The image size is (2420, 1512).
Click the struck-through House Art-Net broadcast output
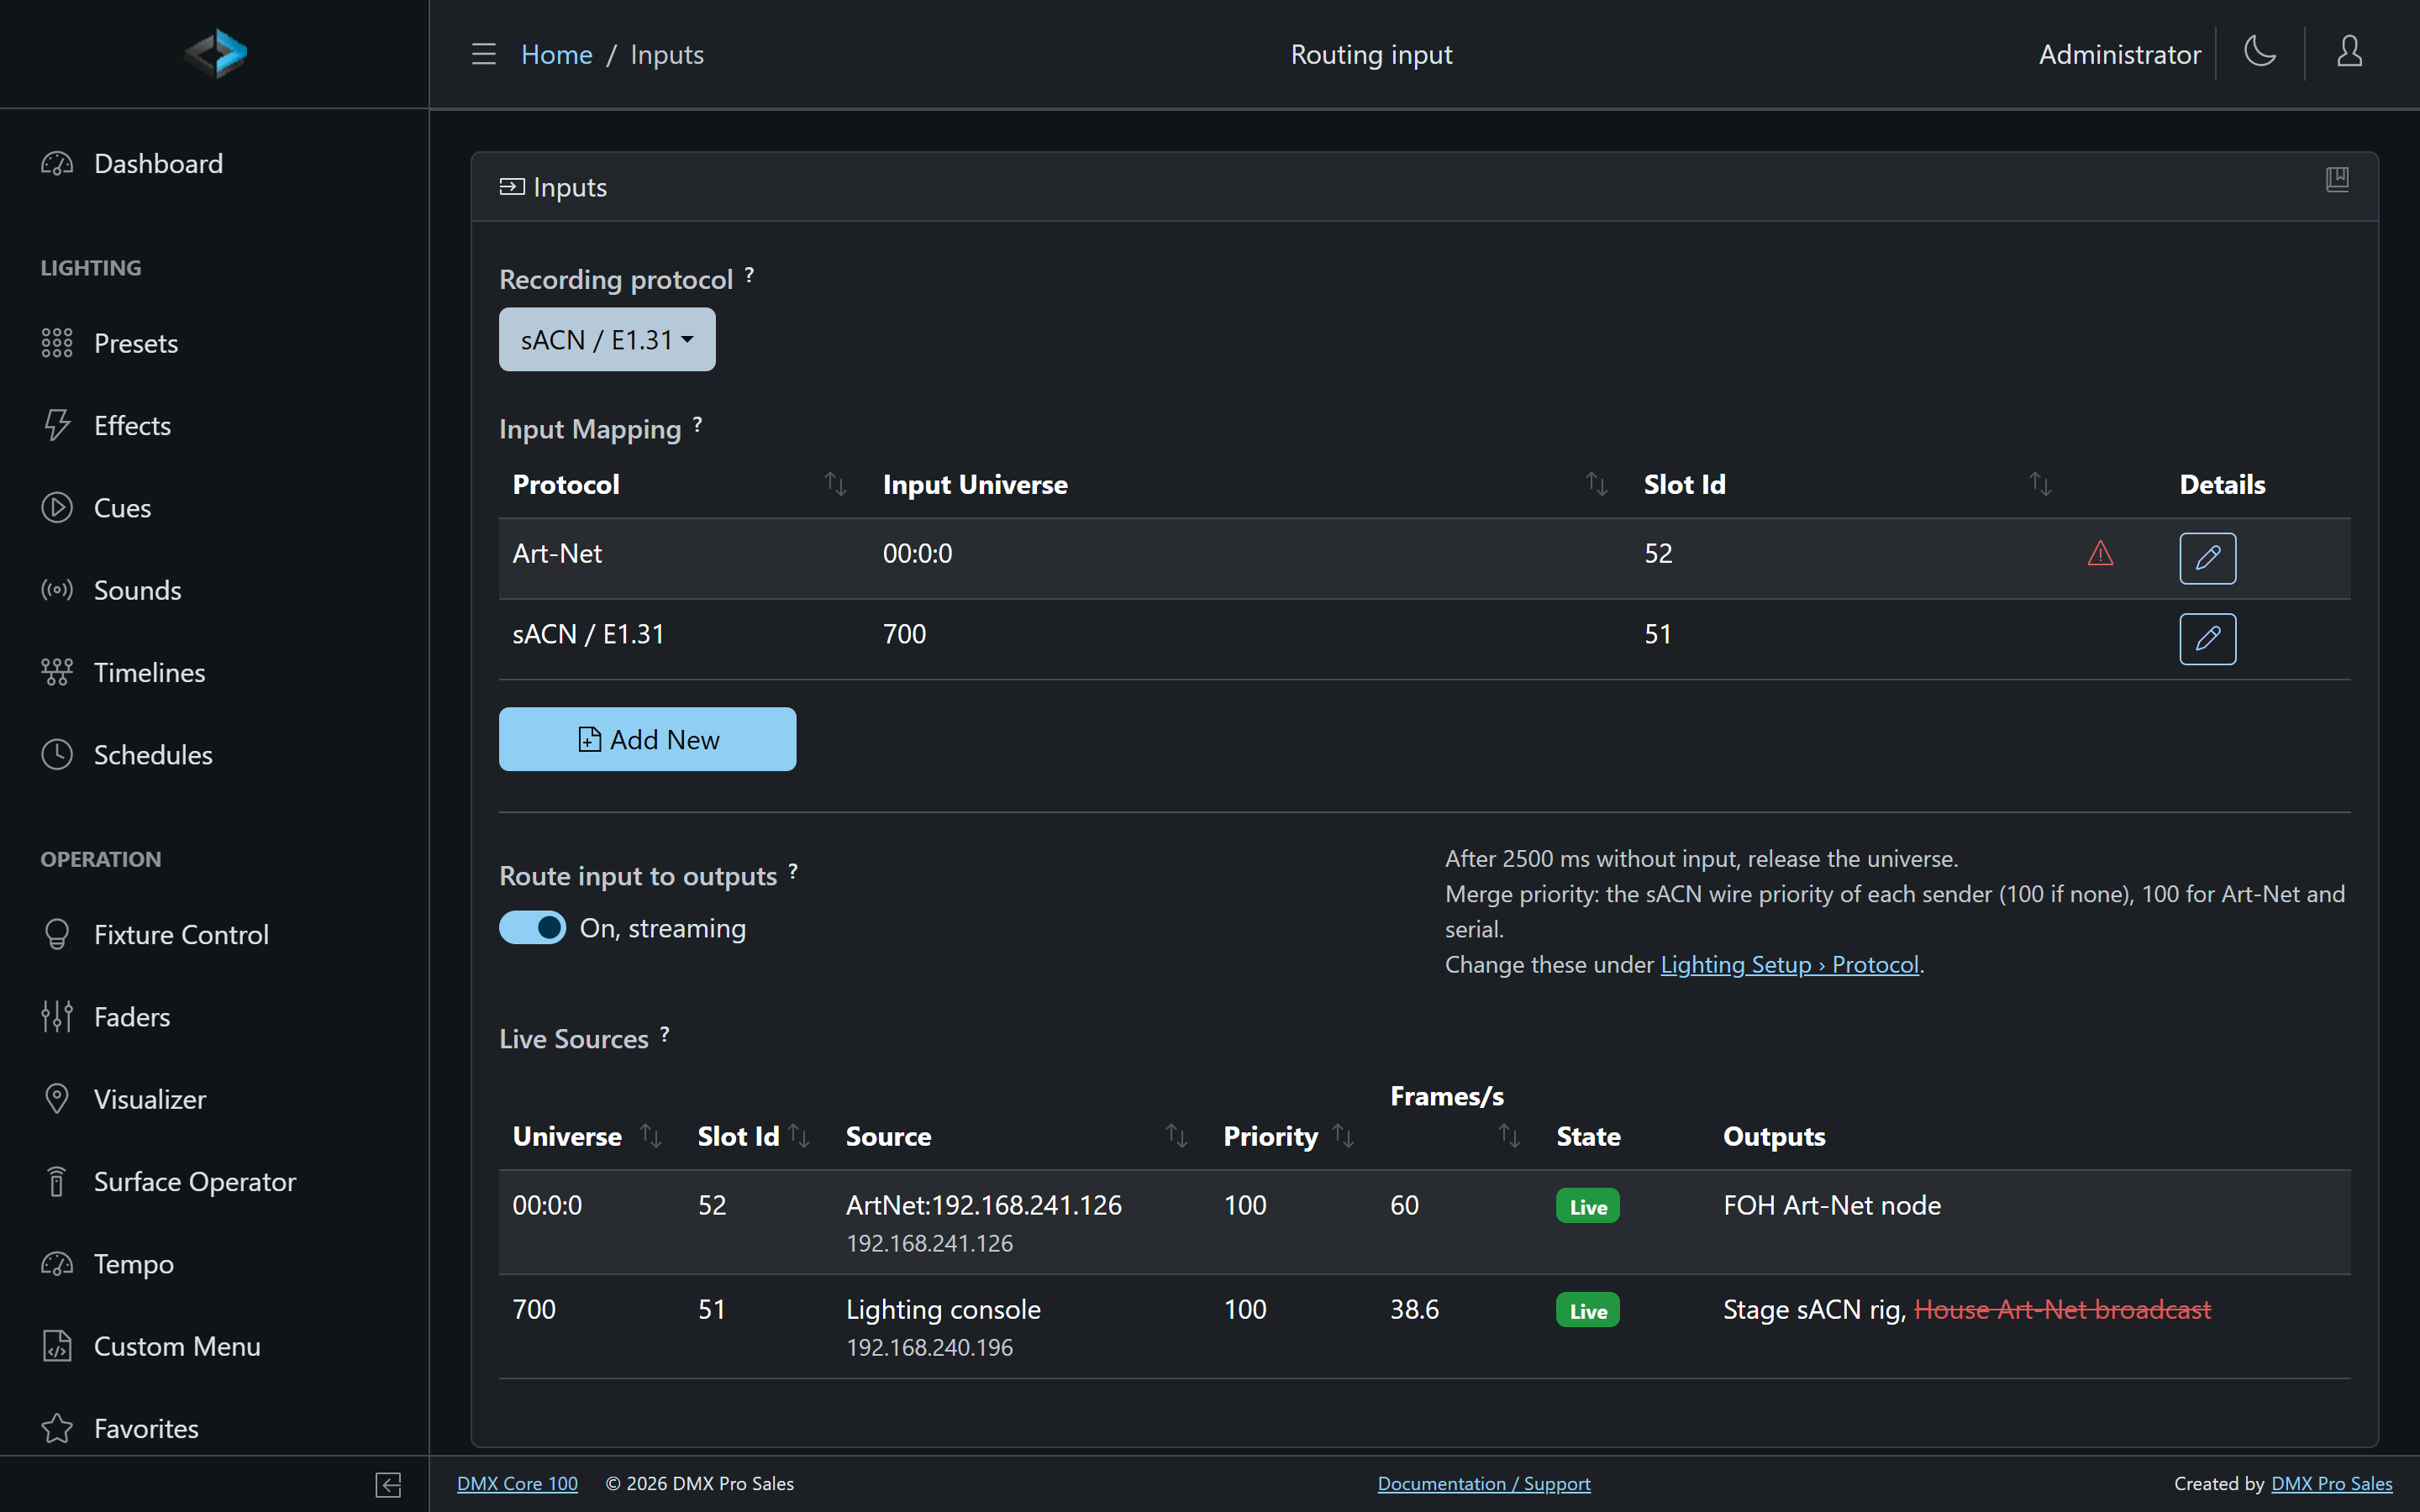(2062, 1309)
